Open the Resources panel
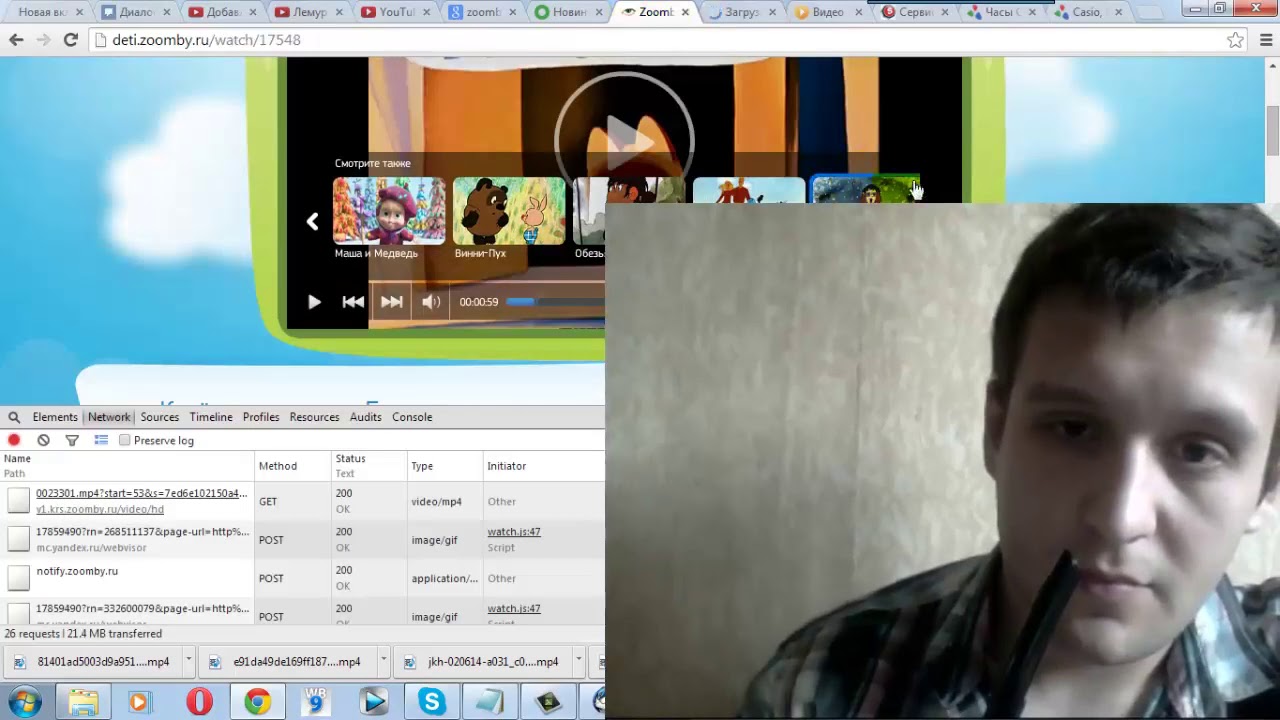 click(314, 417)
